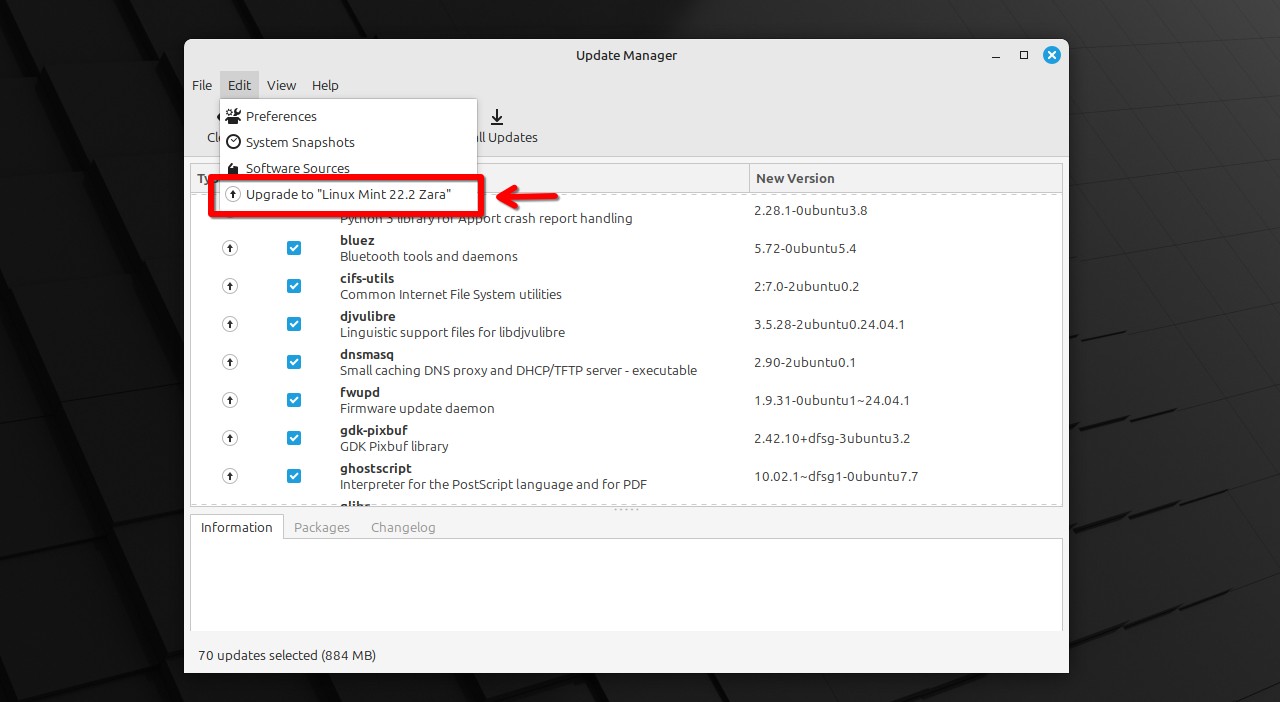Click "Common Internet File System utilities" description
This screenshot has width=1280, height=702.
[x=451, y=294]
